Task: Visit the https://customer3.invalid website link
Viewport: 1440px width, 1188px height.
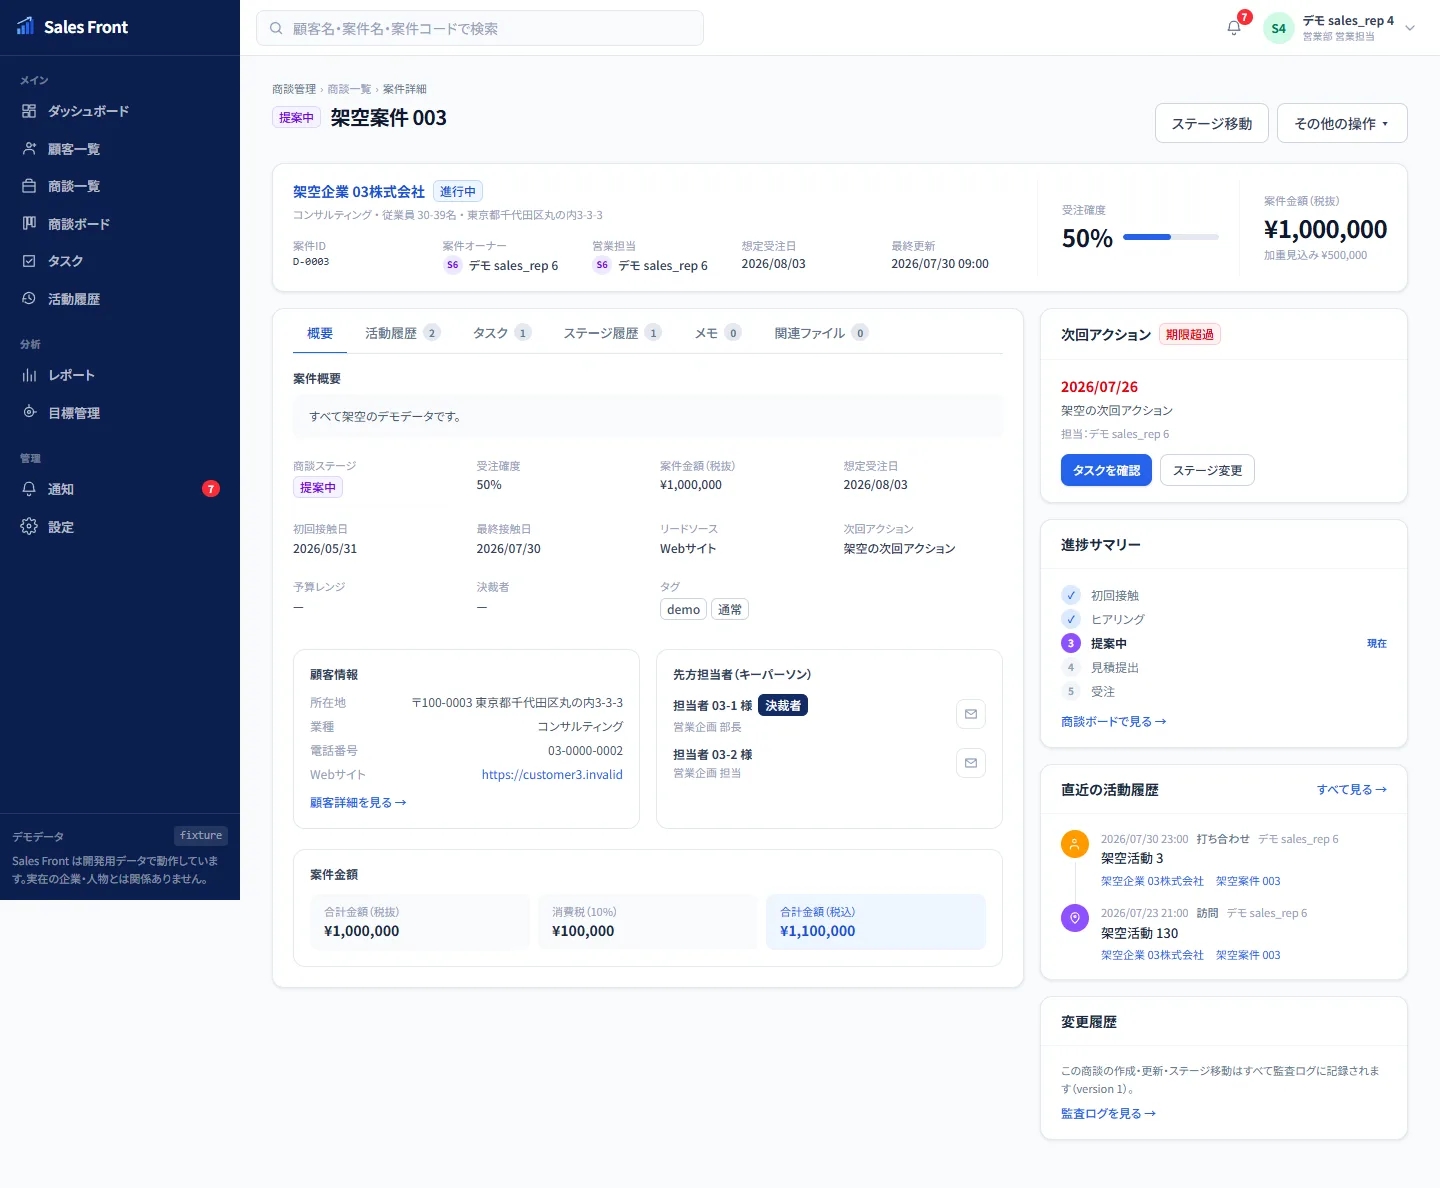Action: tap(552, 774)
